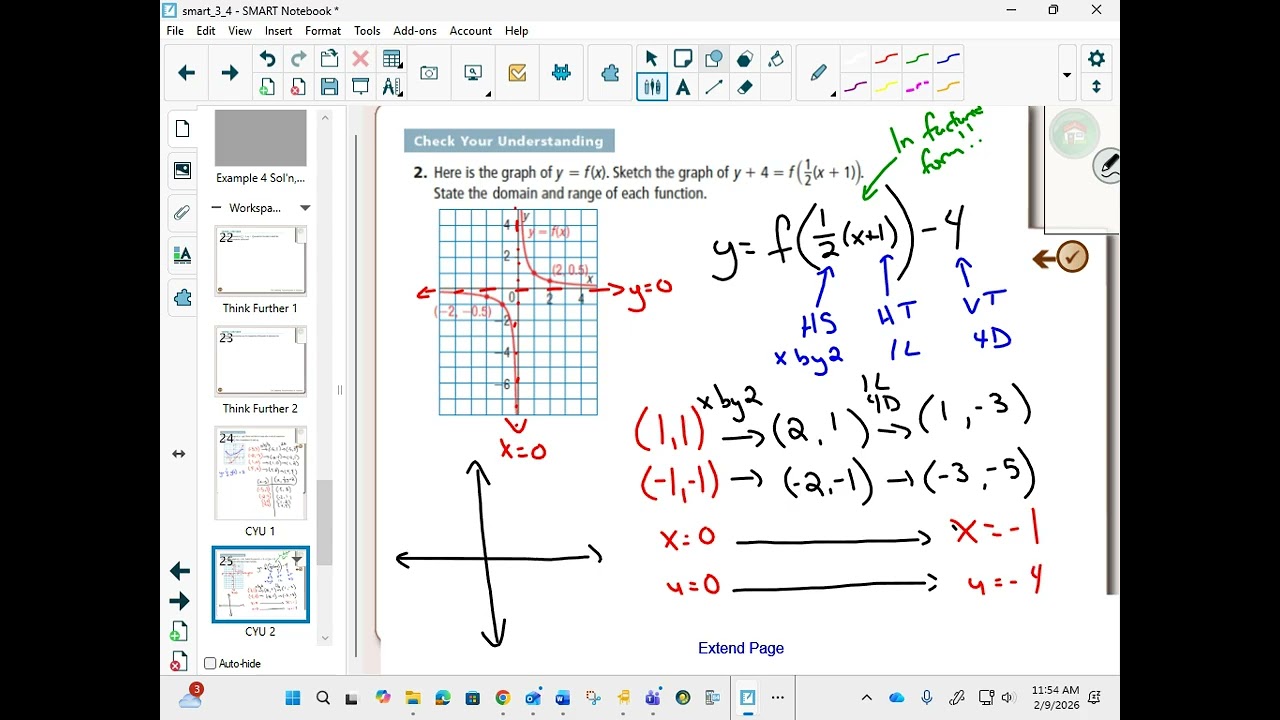Show the screen shade

[x=360, y=87]
